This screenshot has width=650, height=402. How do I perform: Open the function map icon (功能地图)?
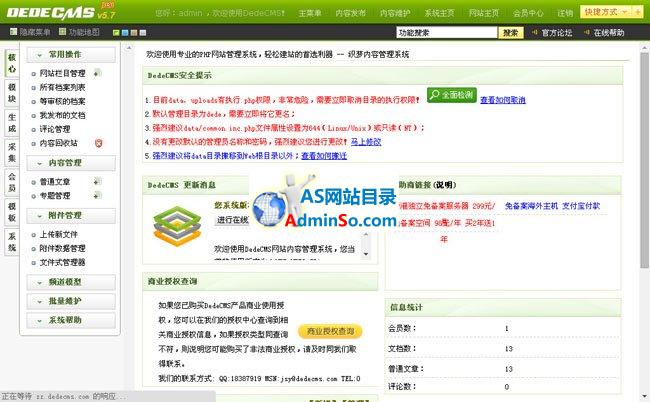click(x=62, y=31)
